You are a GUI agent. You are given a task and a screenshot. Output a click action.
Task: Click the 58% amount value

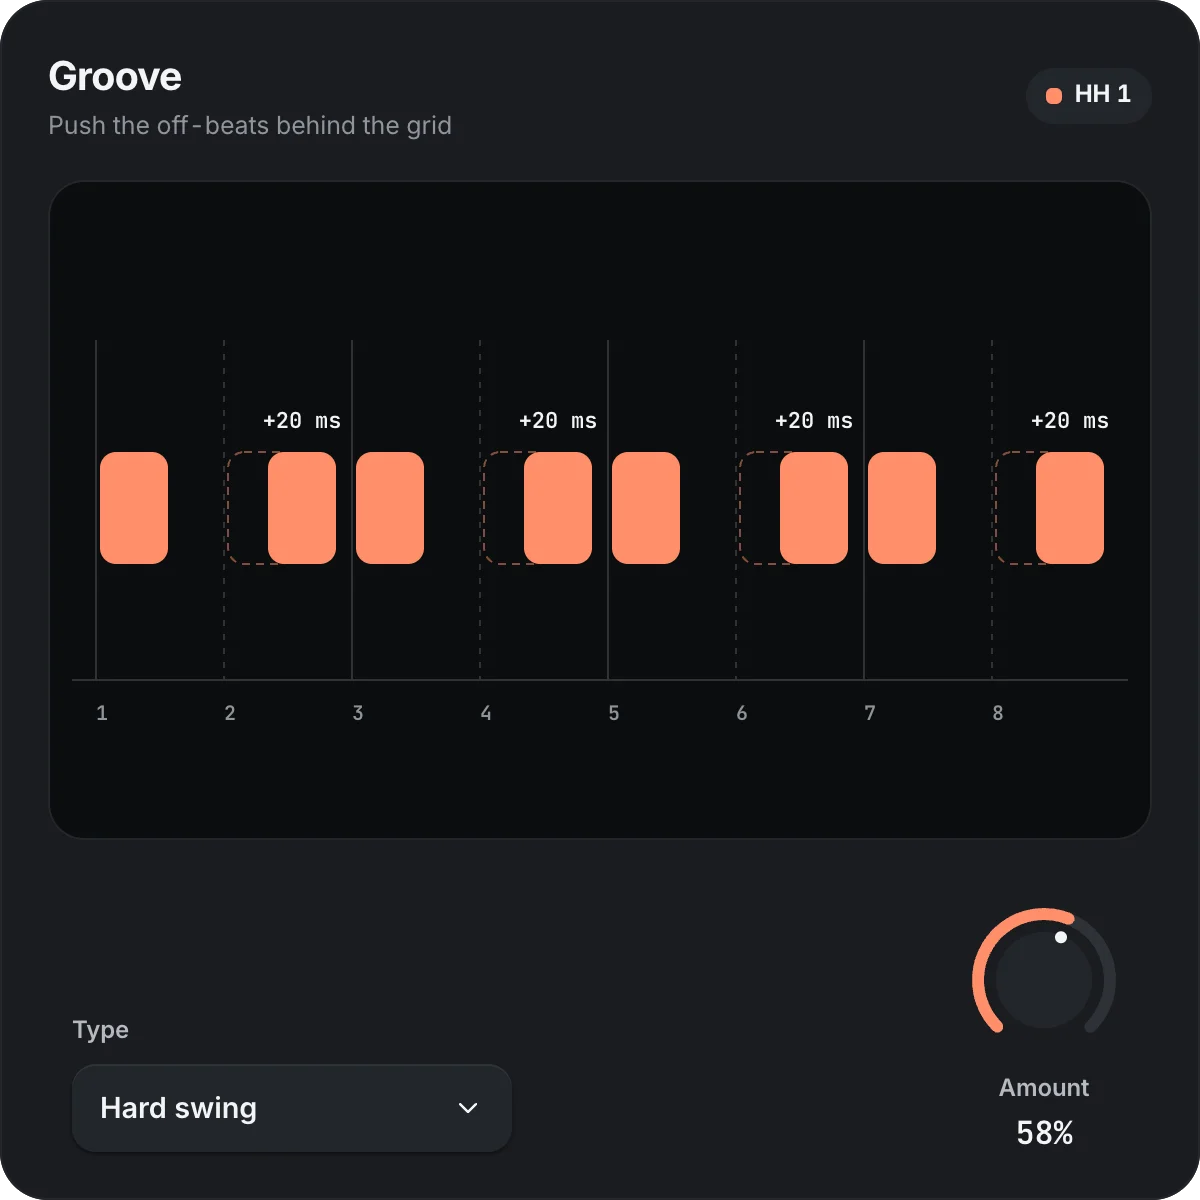[x=1044, y=1133]
